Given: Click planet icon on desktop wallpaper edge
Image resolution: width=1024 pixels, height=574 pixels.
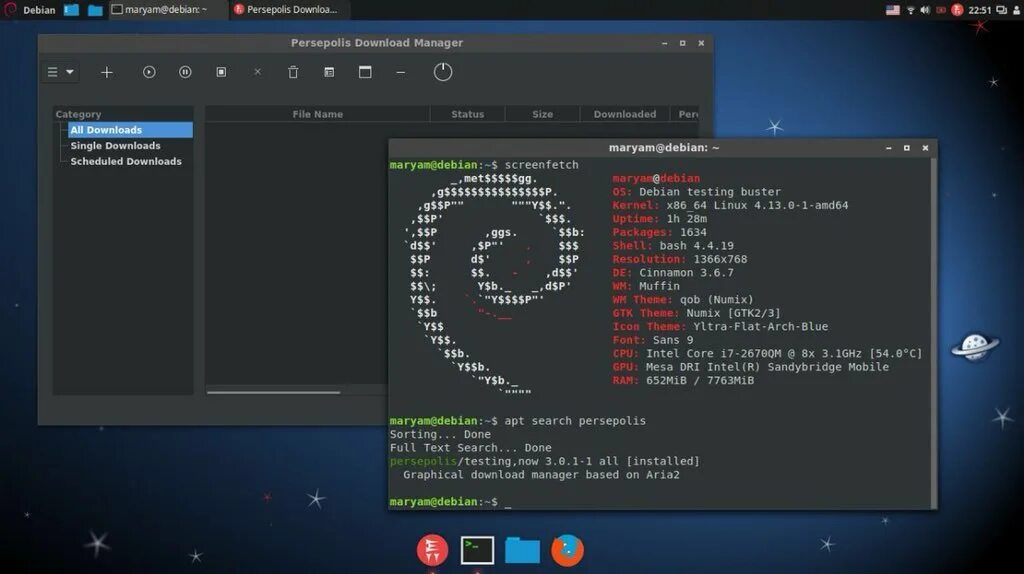Looking at the screenshot, I should 974,346.
